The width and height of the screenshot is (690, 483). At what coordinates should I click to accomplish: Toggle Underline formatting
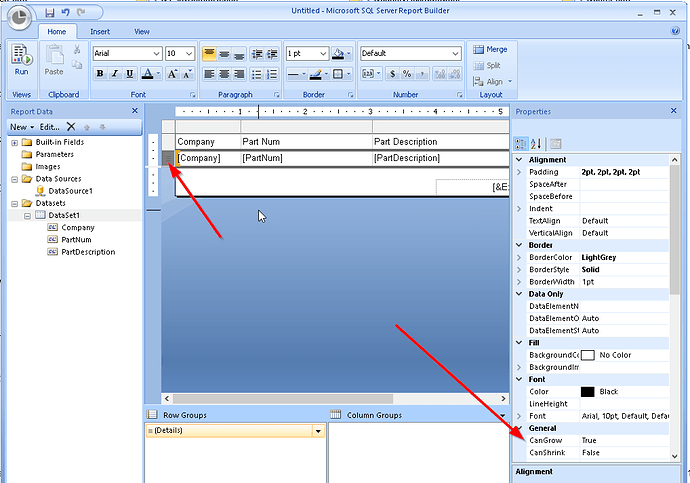tap(129, 73)
